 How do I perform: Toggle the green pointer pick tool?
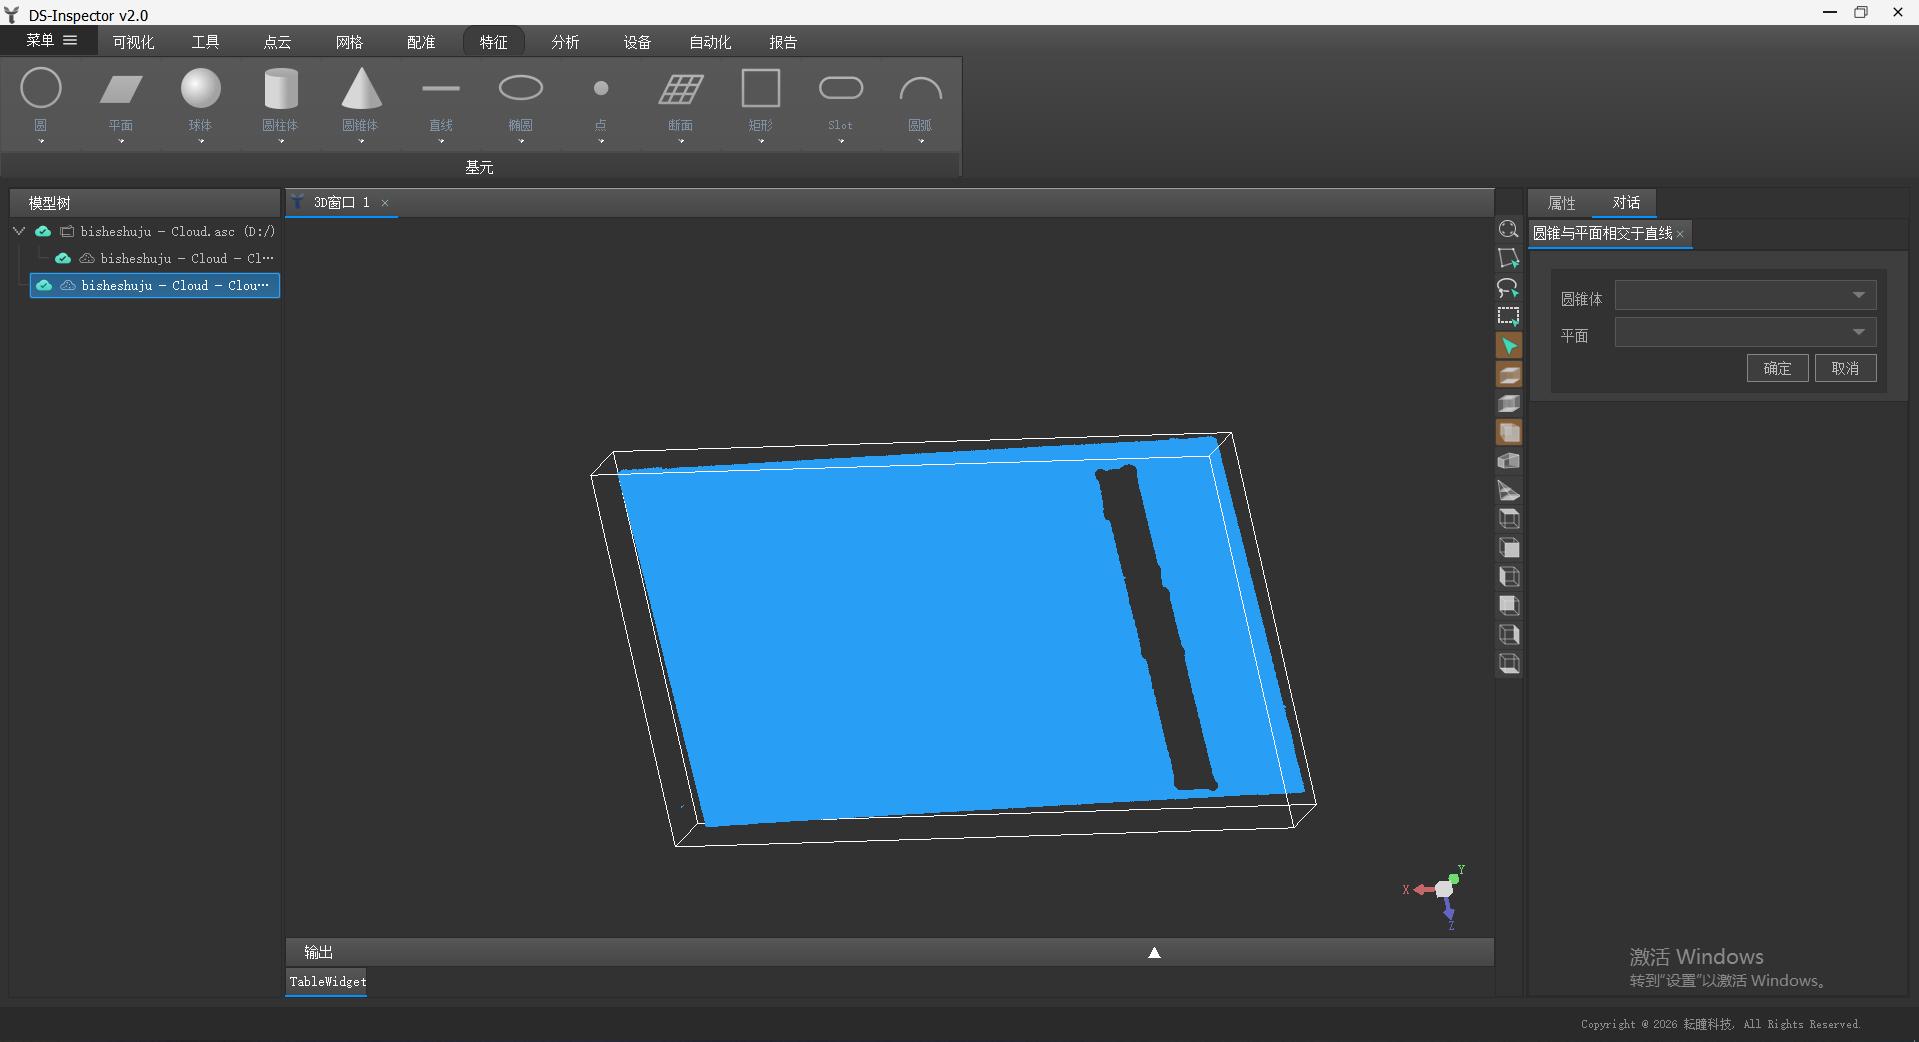pos(1509,346)
